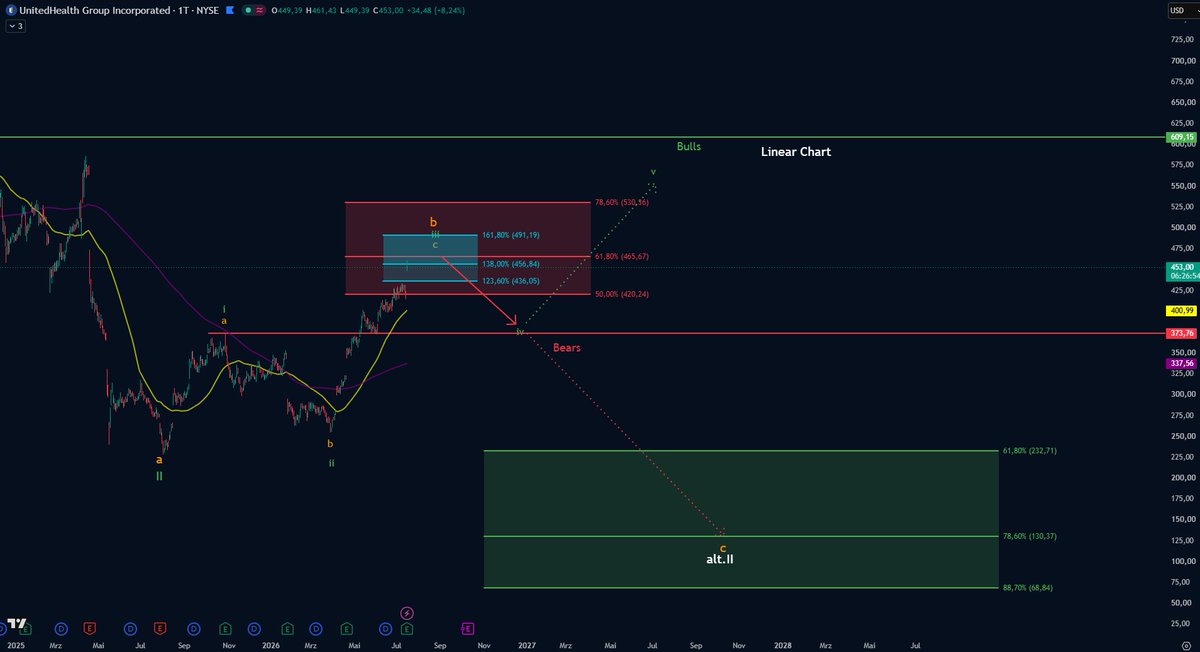Click the 2026 label on time axis
This screenshot has width=1200, height=652.
(271, 645)
